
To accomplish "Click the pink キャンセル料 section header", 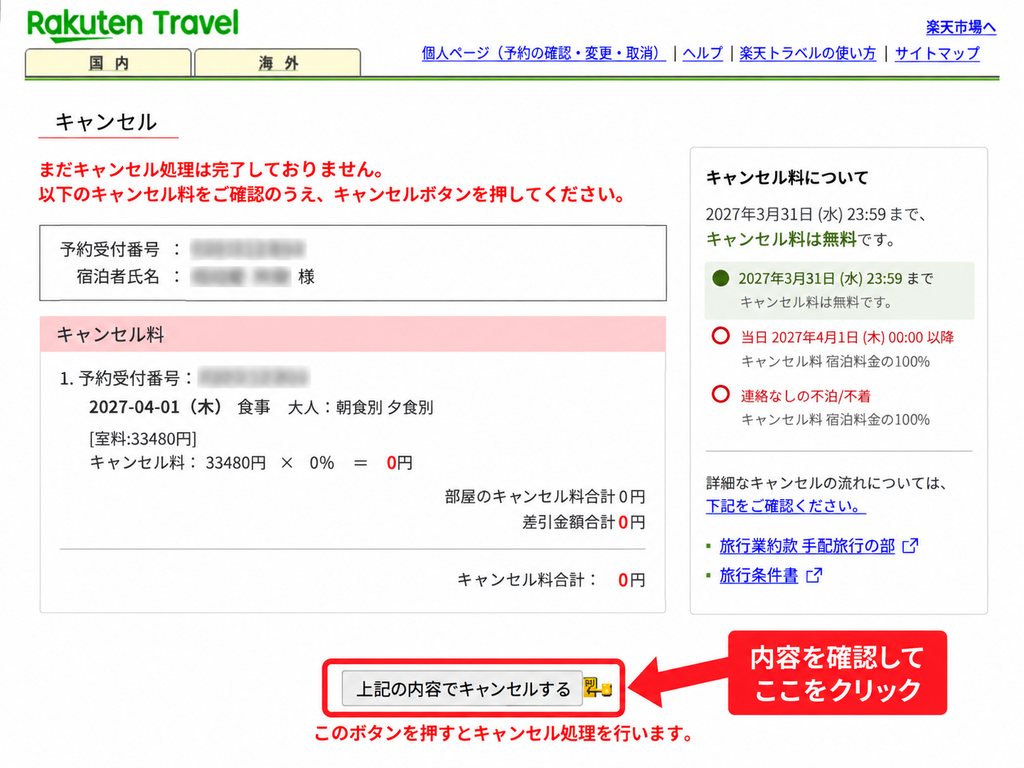I will coord(353,334).
